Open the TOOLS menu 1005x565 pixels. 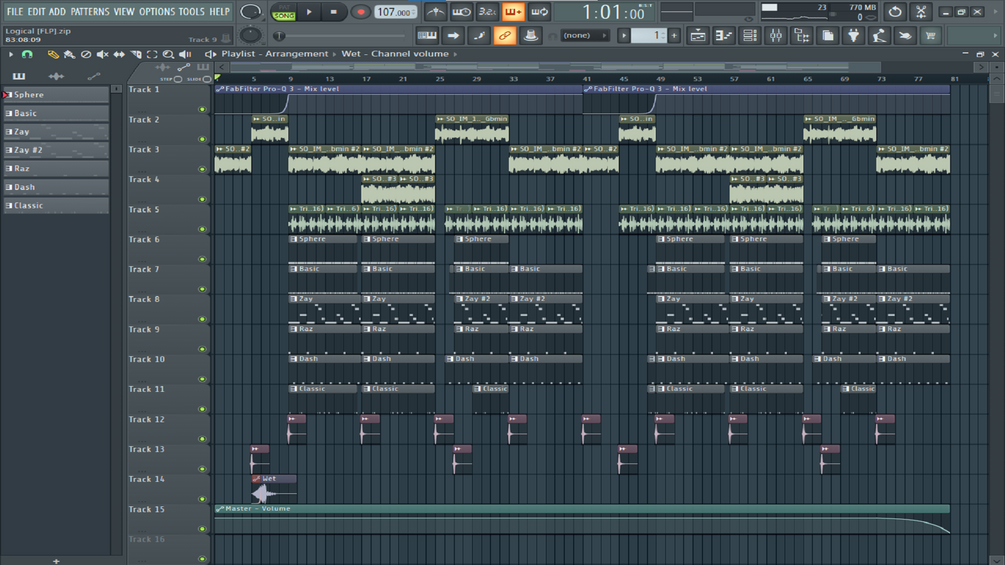coord(192,12)
